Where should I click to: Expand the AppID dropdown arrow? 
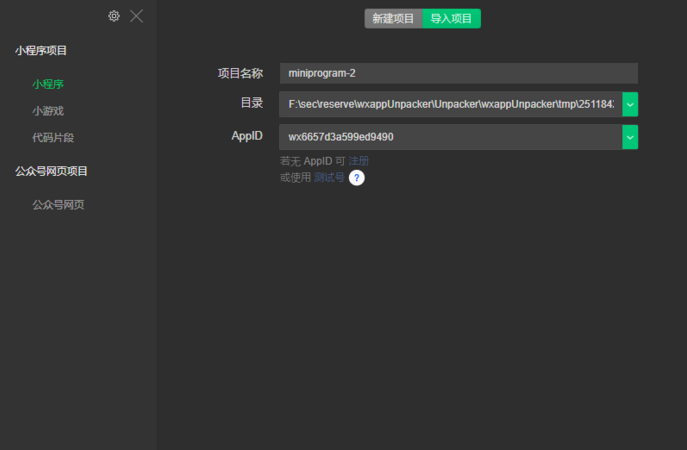pos(630,137)
